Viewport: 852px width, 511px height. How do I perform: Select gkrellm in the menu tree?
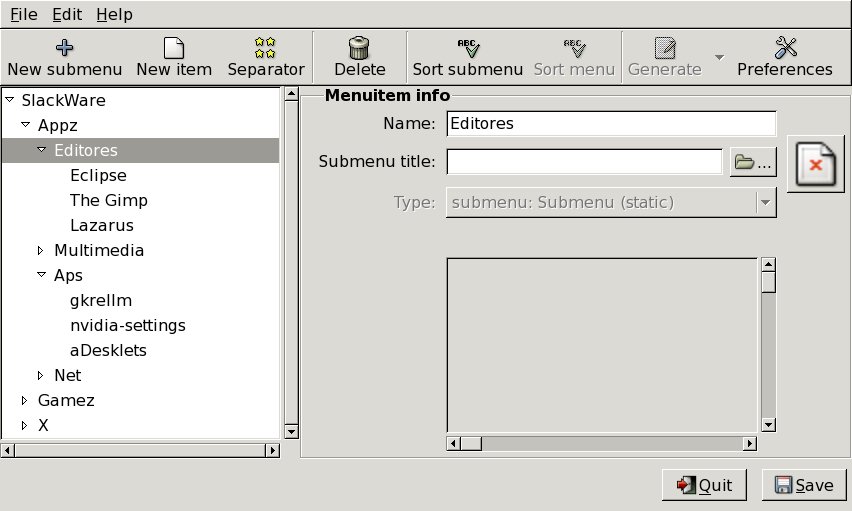click(101, 300)
